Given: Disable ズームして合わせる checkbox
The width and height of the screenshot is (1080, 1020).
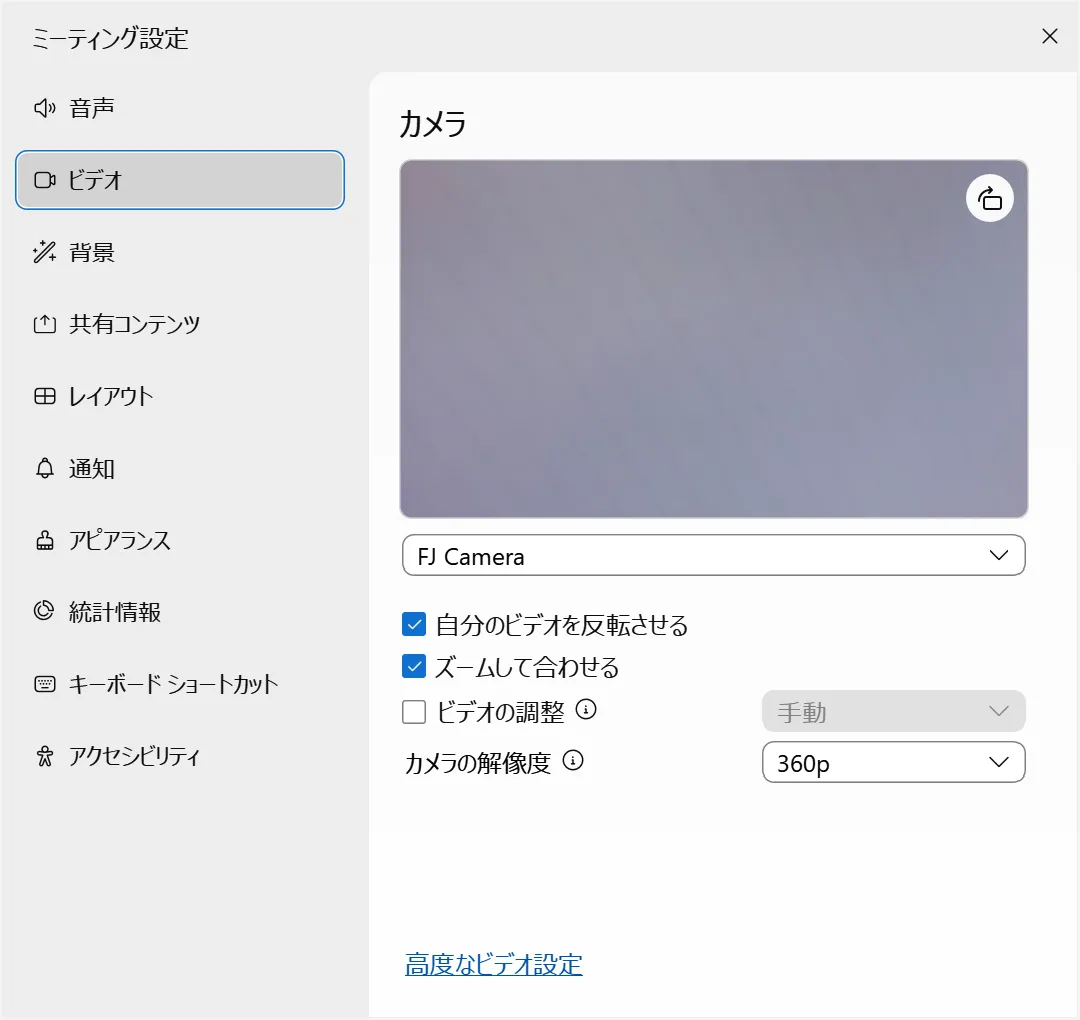Looking at the screenshot, I should point(414,666).
